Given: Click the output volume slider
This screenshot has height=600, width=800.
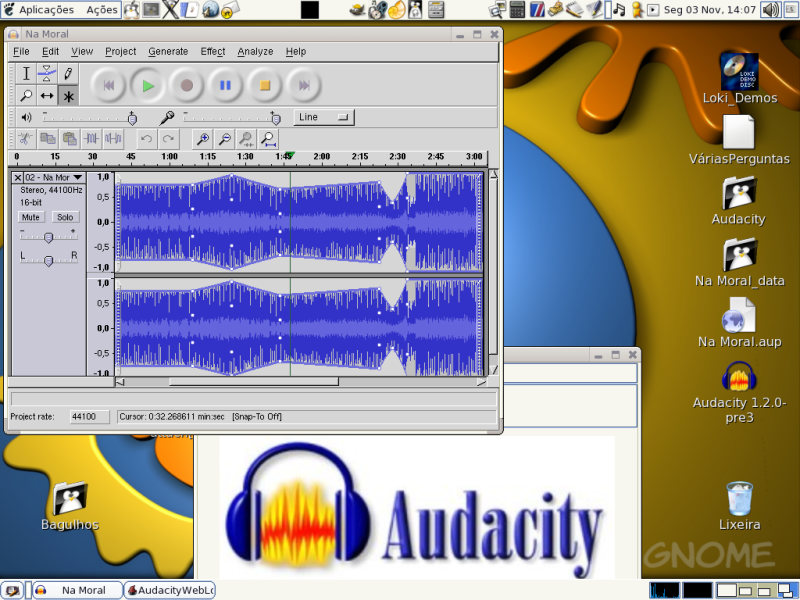Looking at the screenshot, I should pos(90,118).
